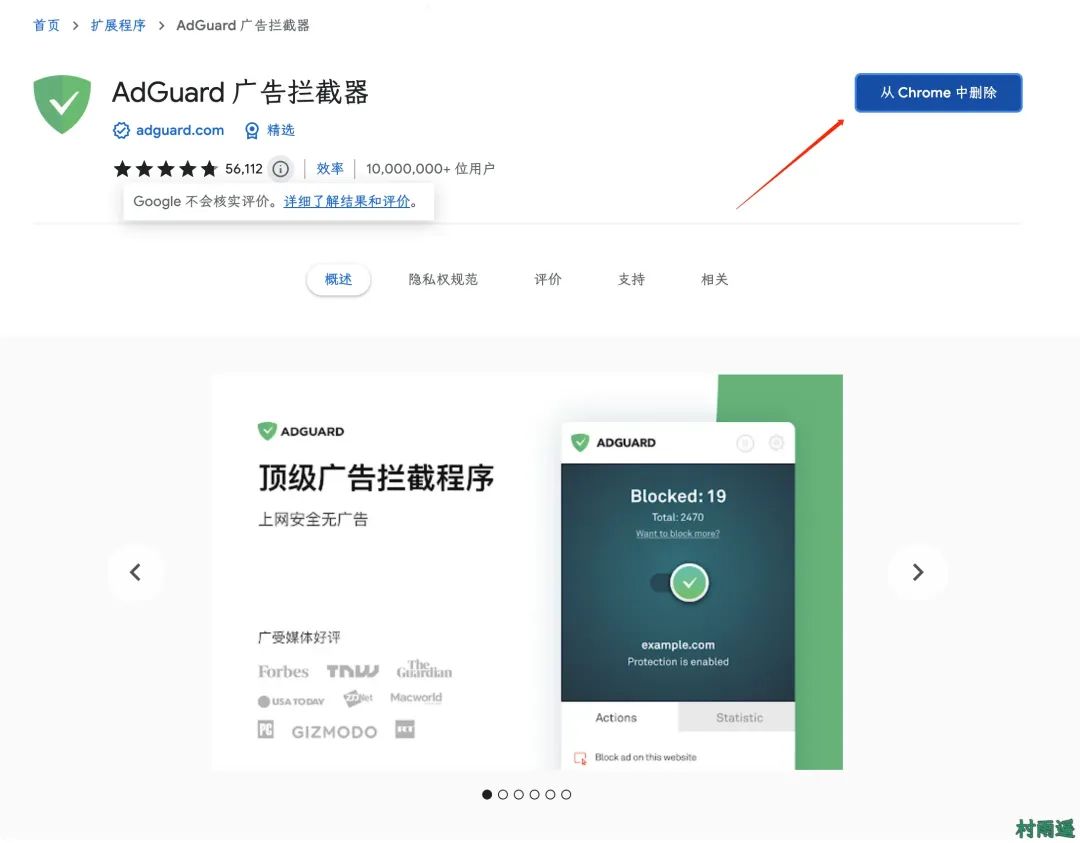The height and width of the screenshot is (843, 1080).
Task: Click the 从 Chrome 中删除 button
Action: [938, 93]
